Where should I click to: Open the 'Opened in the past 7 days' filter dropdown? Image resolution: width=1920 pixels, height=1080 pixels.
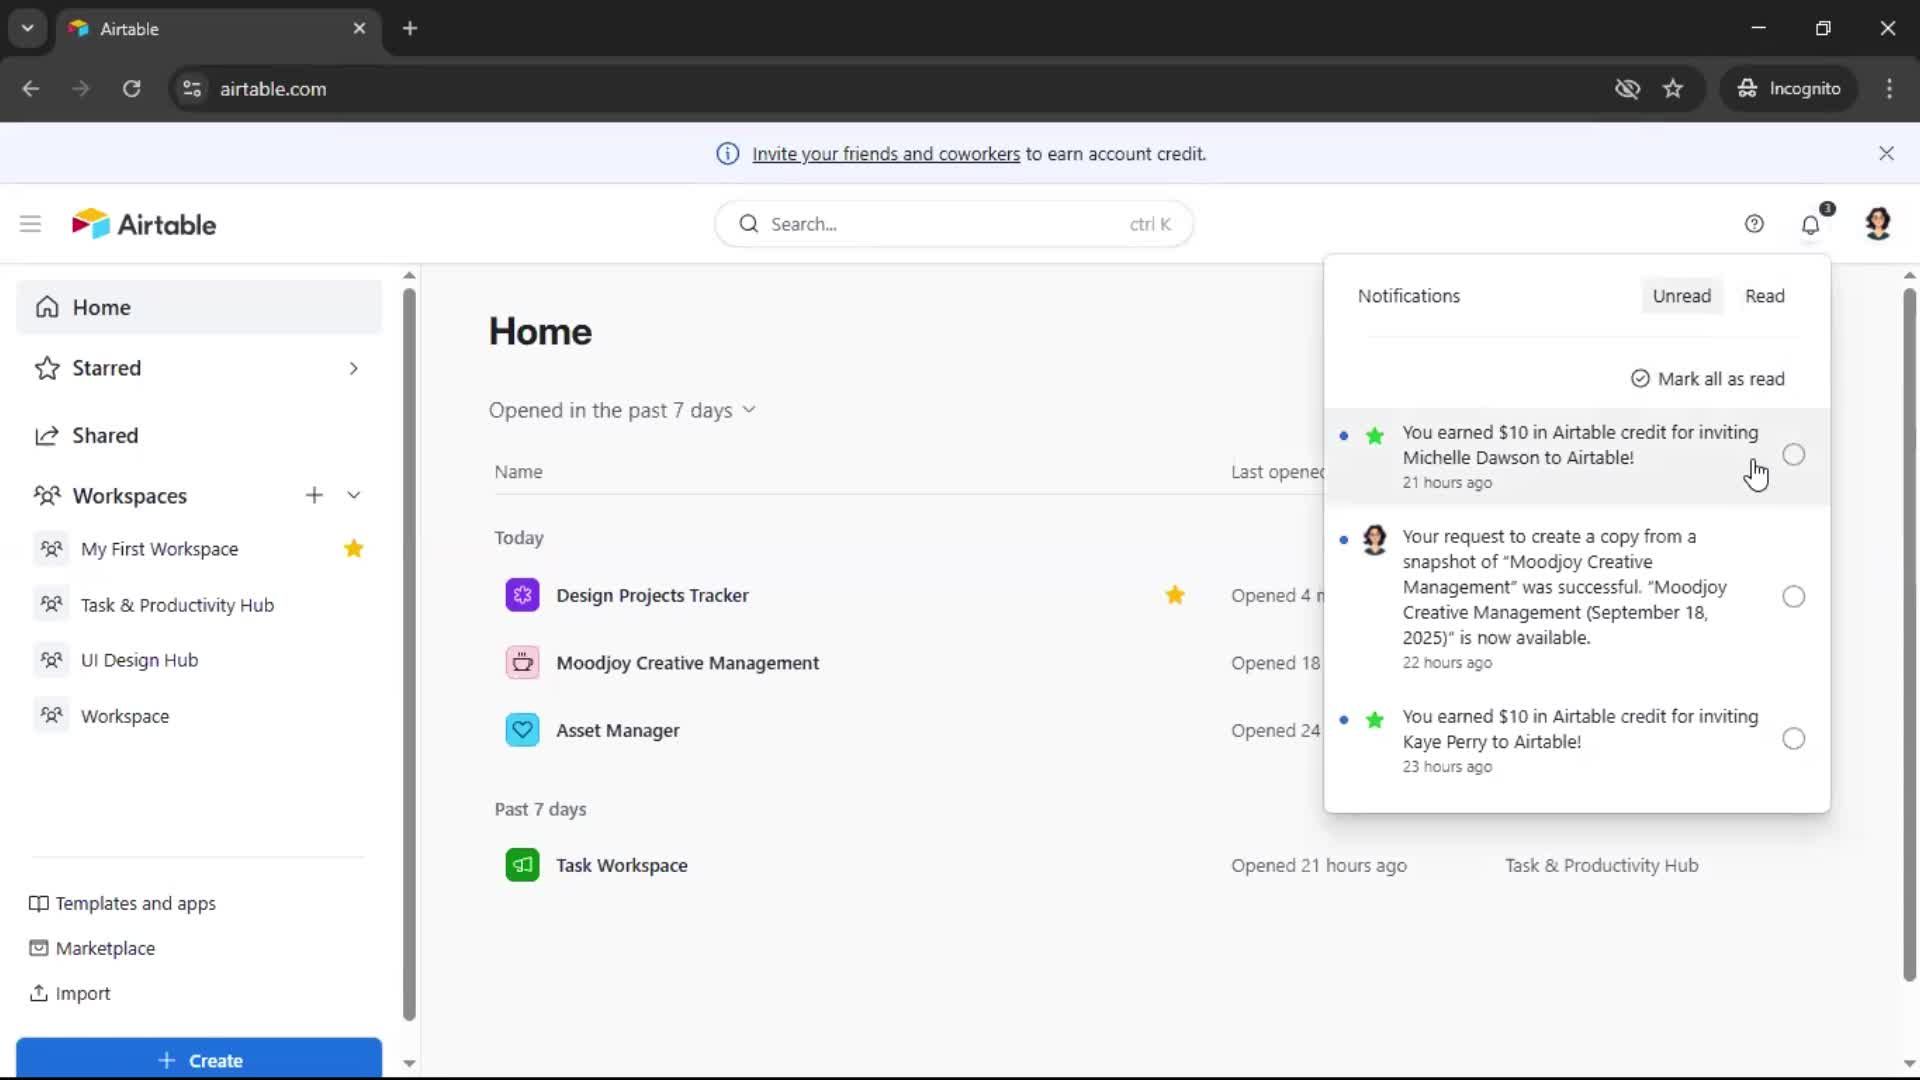[x=622, y=410]
